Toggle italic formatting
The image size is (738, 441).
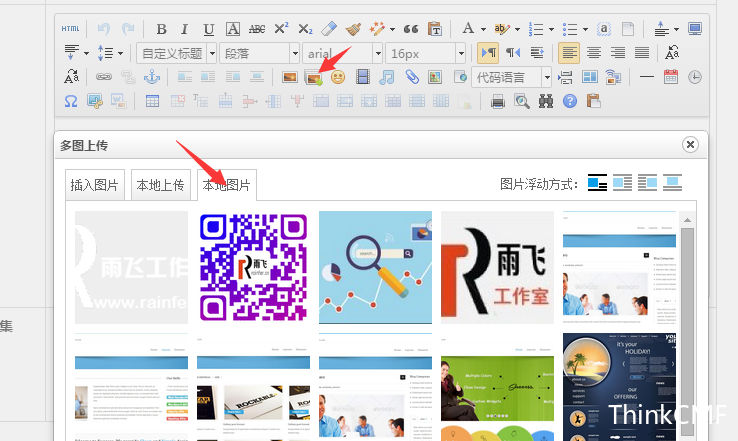(184, 29)
